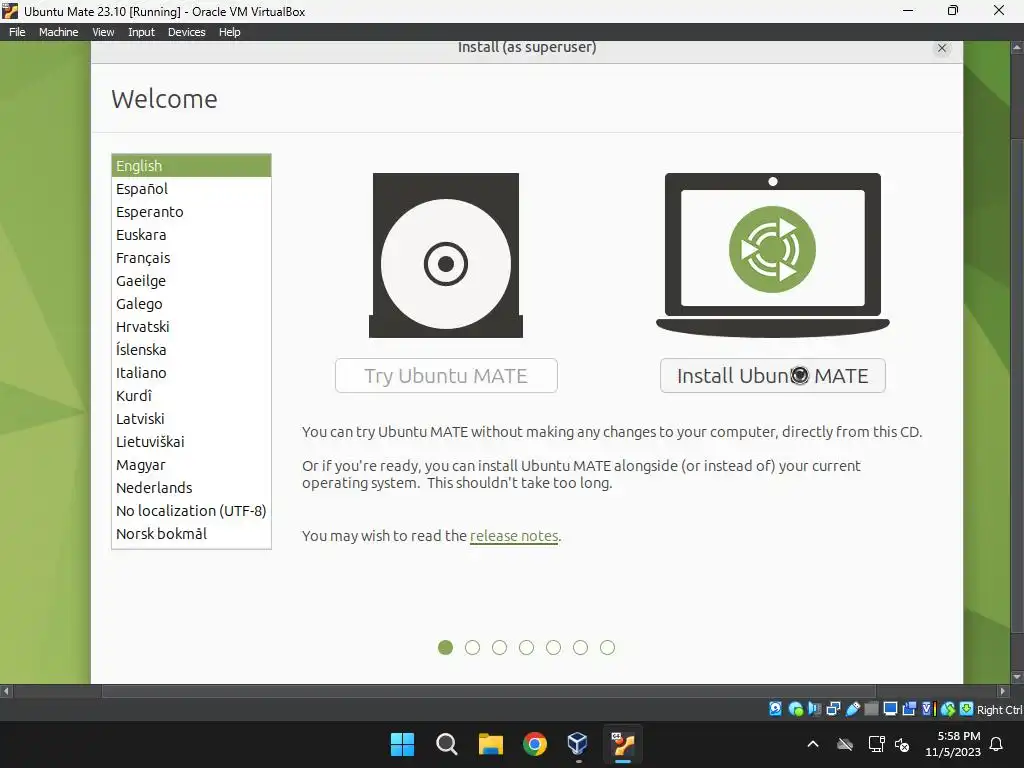This screenshot has height=768, width=1024.
Task: Select Latviski in the language list
Action: 191,419
